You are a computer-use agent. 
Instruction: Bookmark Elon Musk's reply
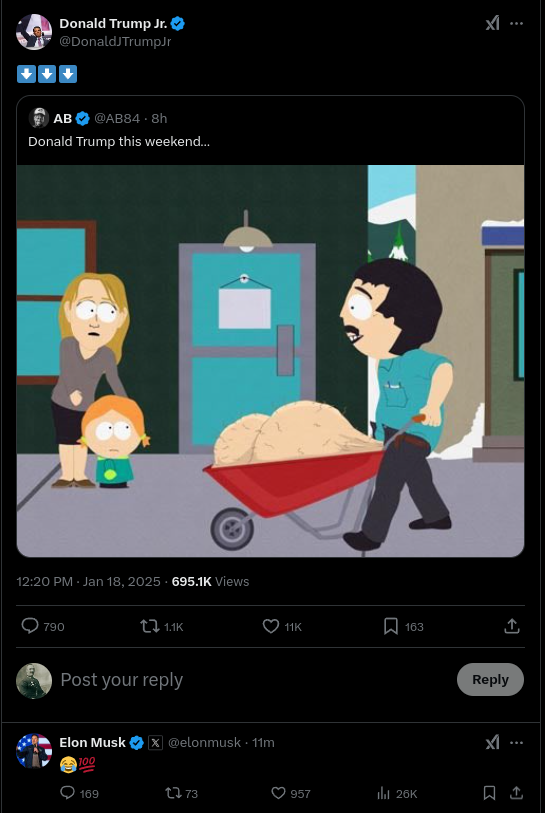tap(489, 793)
